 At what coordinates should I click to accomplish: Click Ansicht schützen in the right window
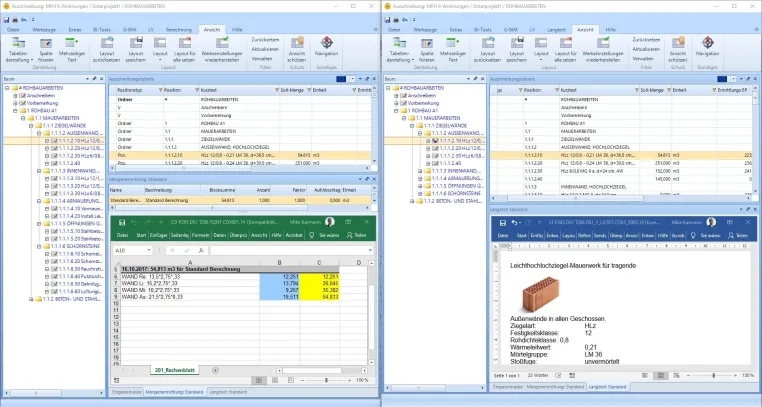677,50
